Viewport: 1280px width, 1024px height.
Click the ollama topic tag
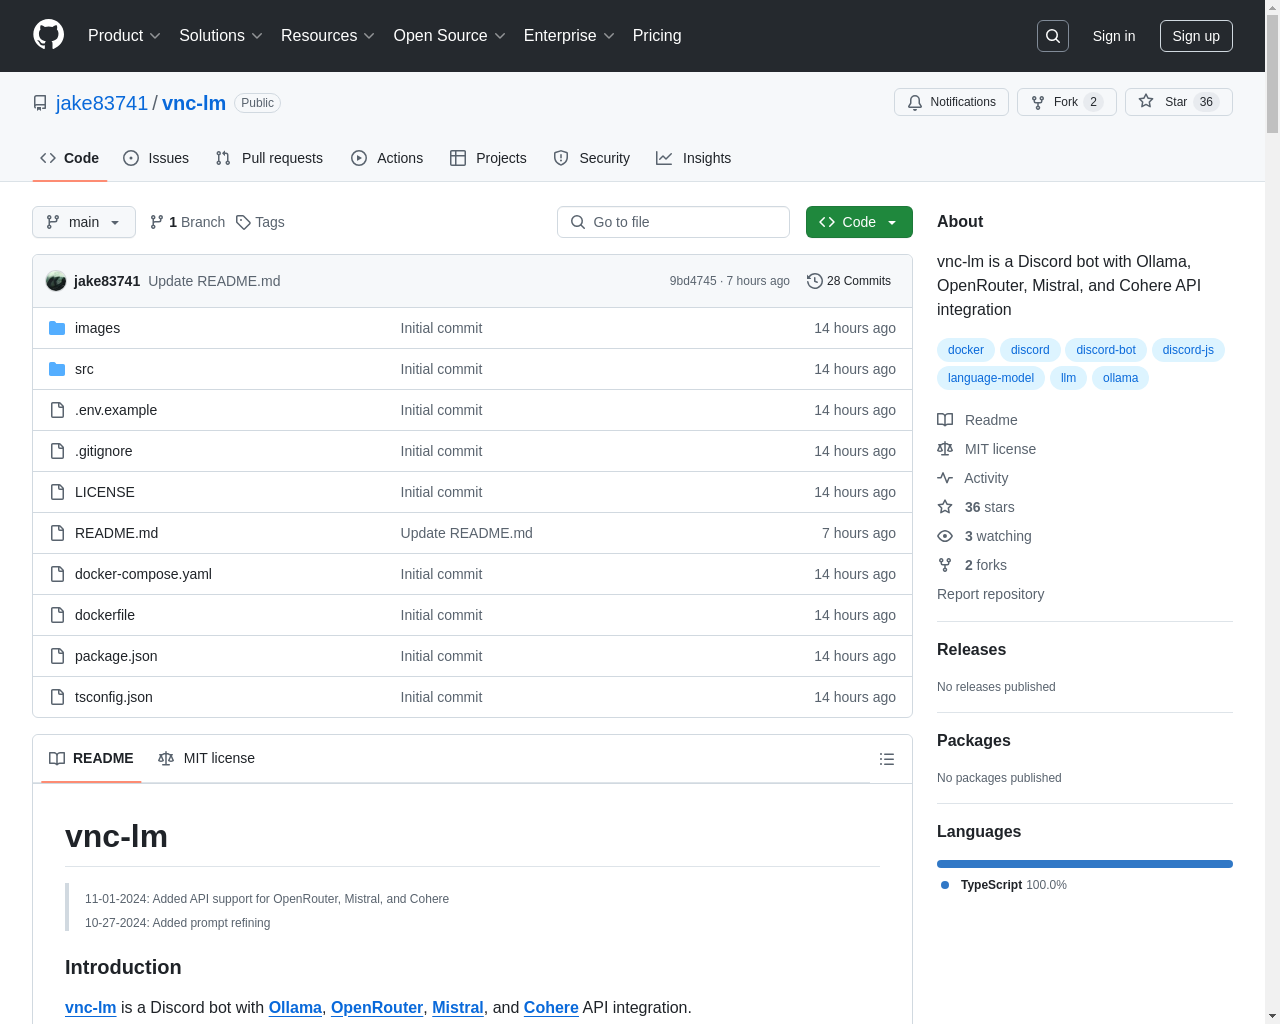1120,378
